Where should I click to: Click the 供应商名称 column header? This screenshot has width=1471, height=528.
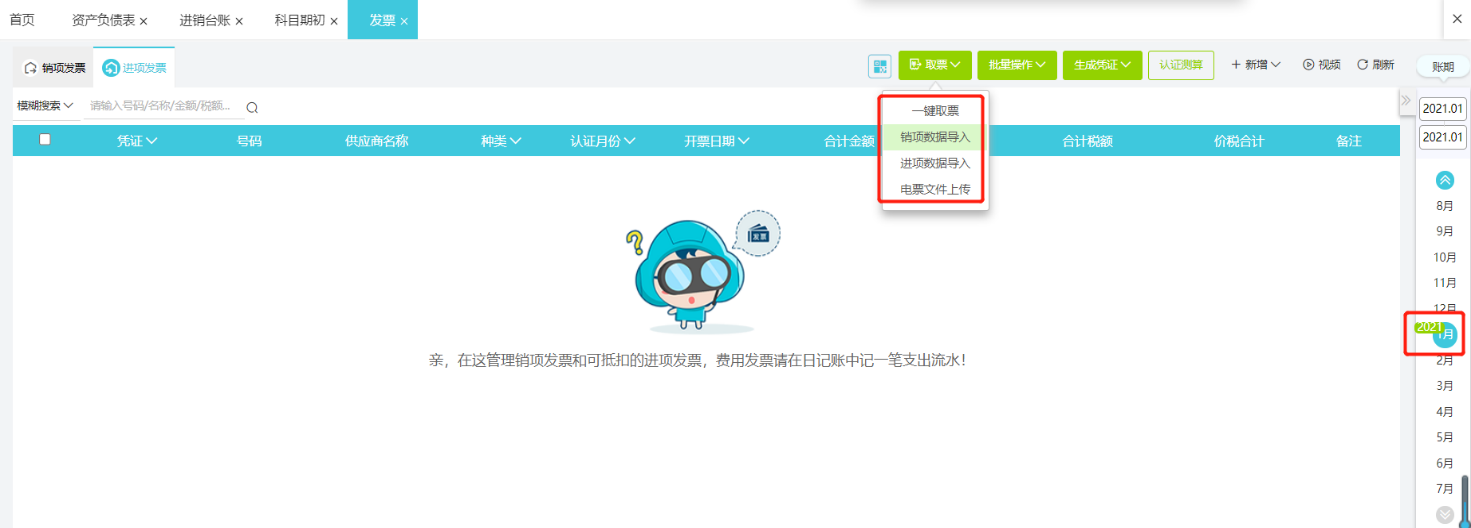[x=377, y=141]
